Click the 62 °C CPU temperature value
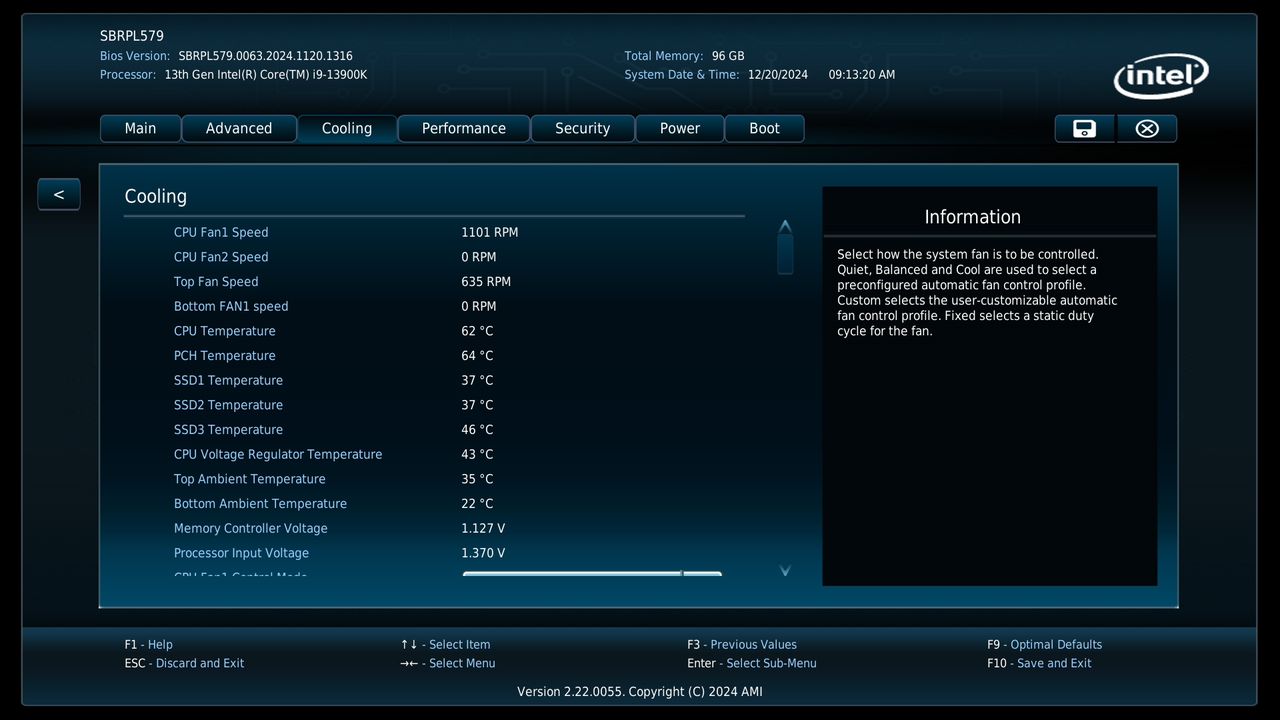 [x=477, y=331]
